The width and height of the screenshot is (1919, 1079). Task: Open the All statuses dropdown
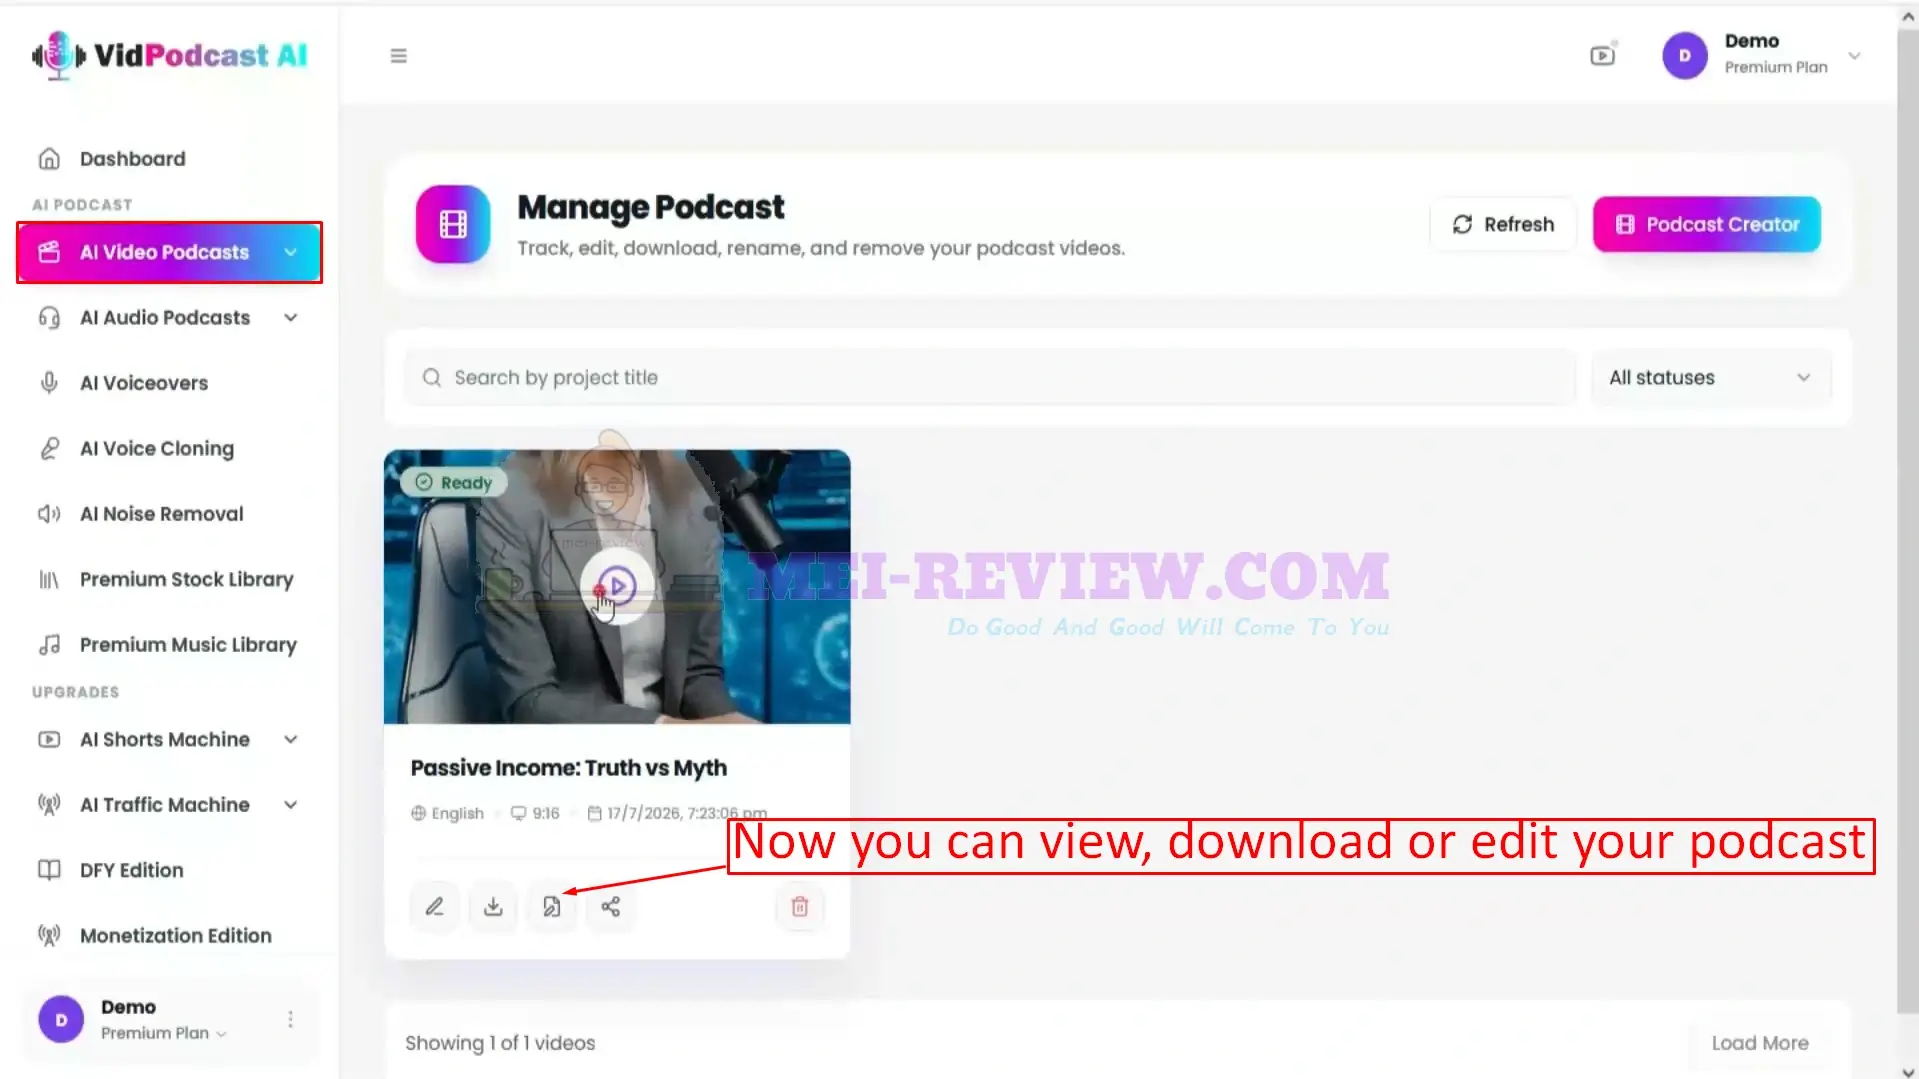click(x=1711, y=378)
